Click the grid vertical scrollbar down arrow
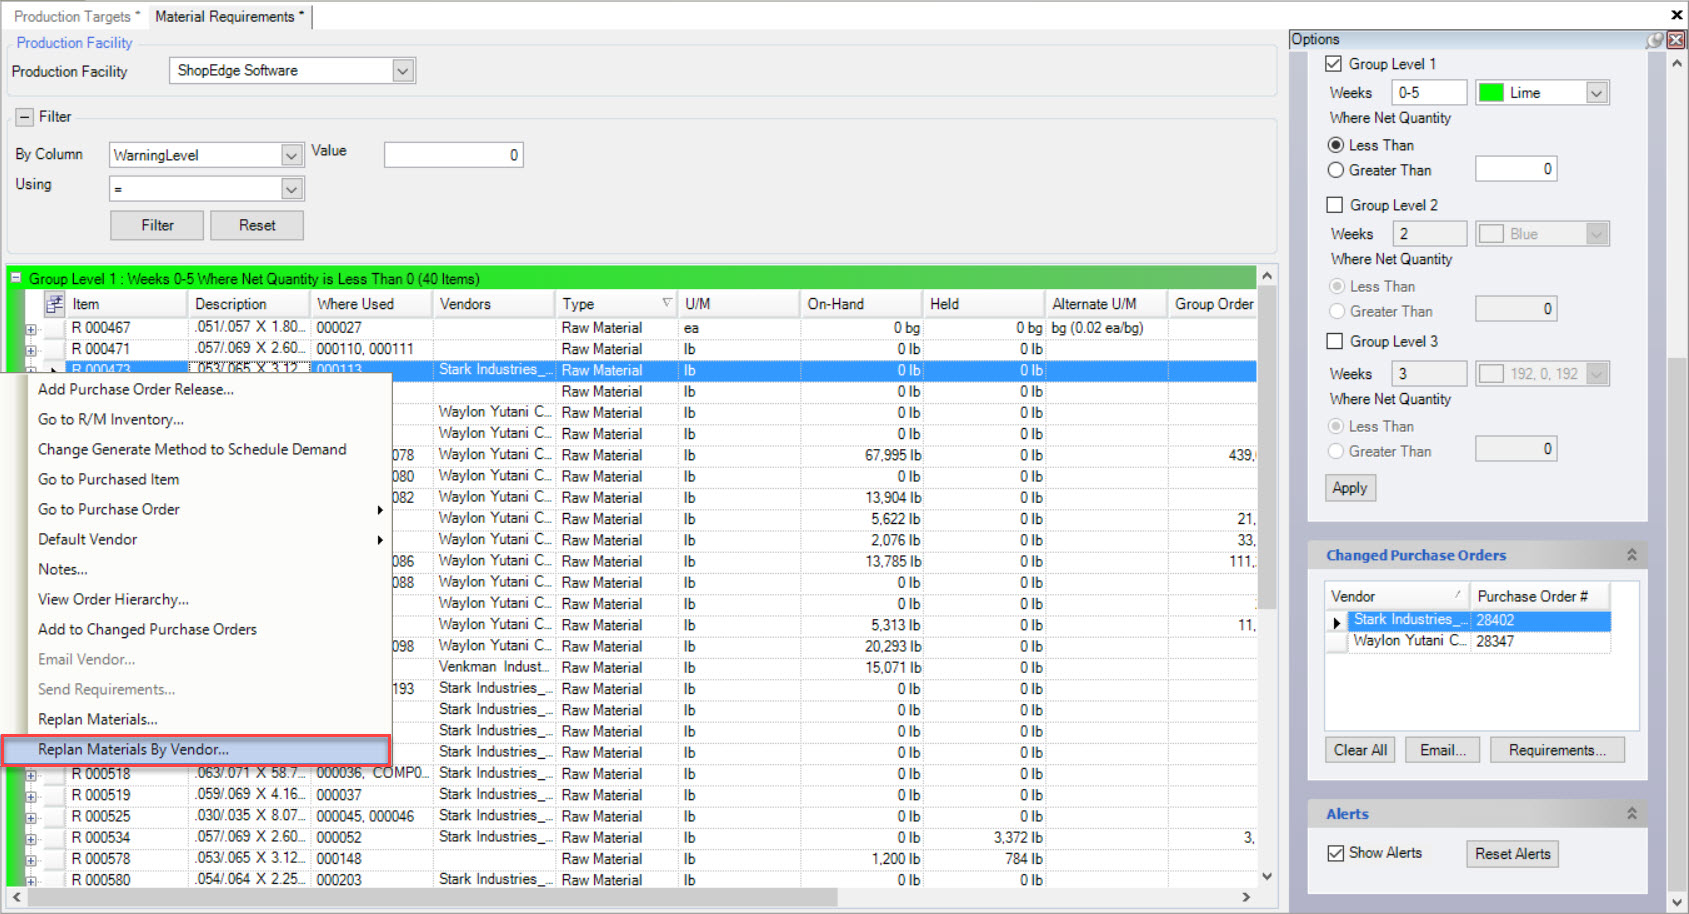 (1267, 876)
